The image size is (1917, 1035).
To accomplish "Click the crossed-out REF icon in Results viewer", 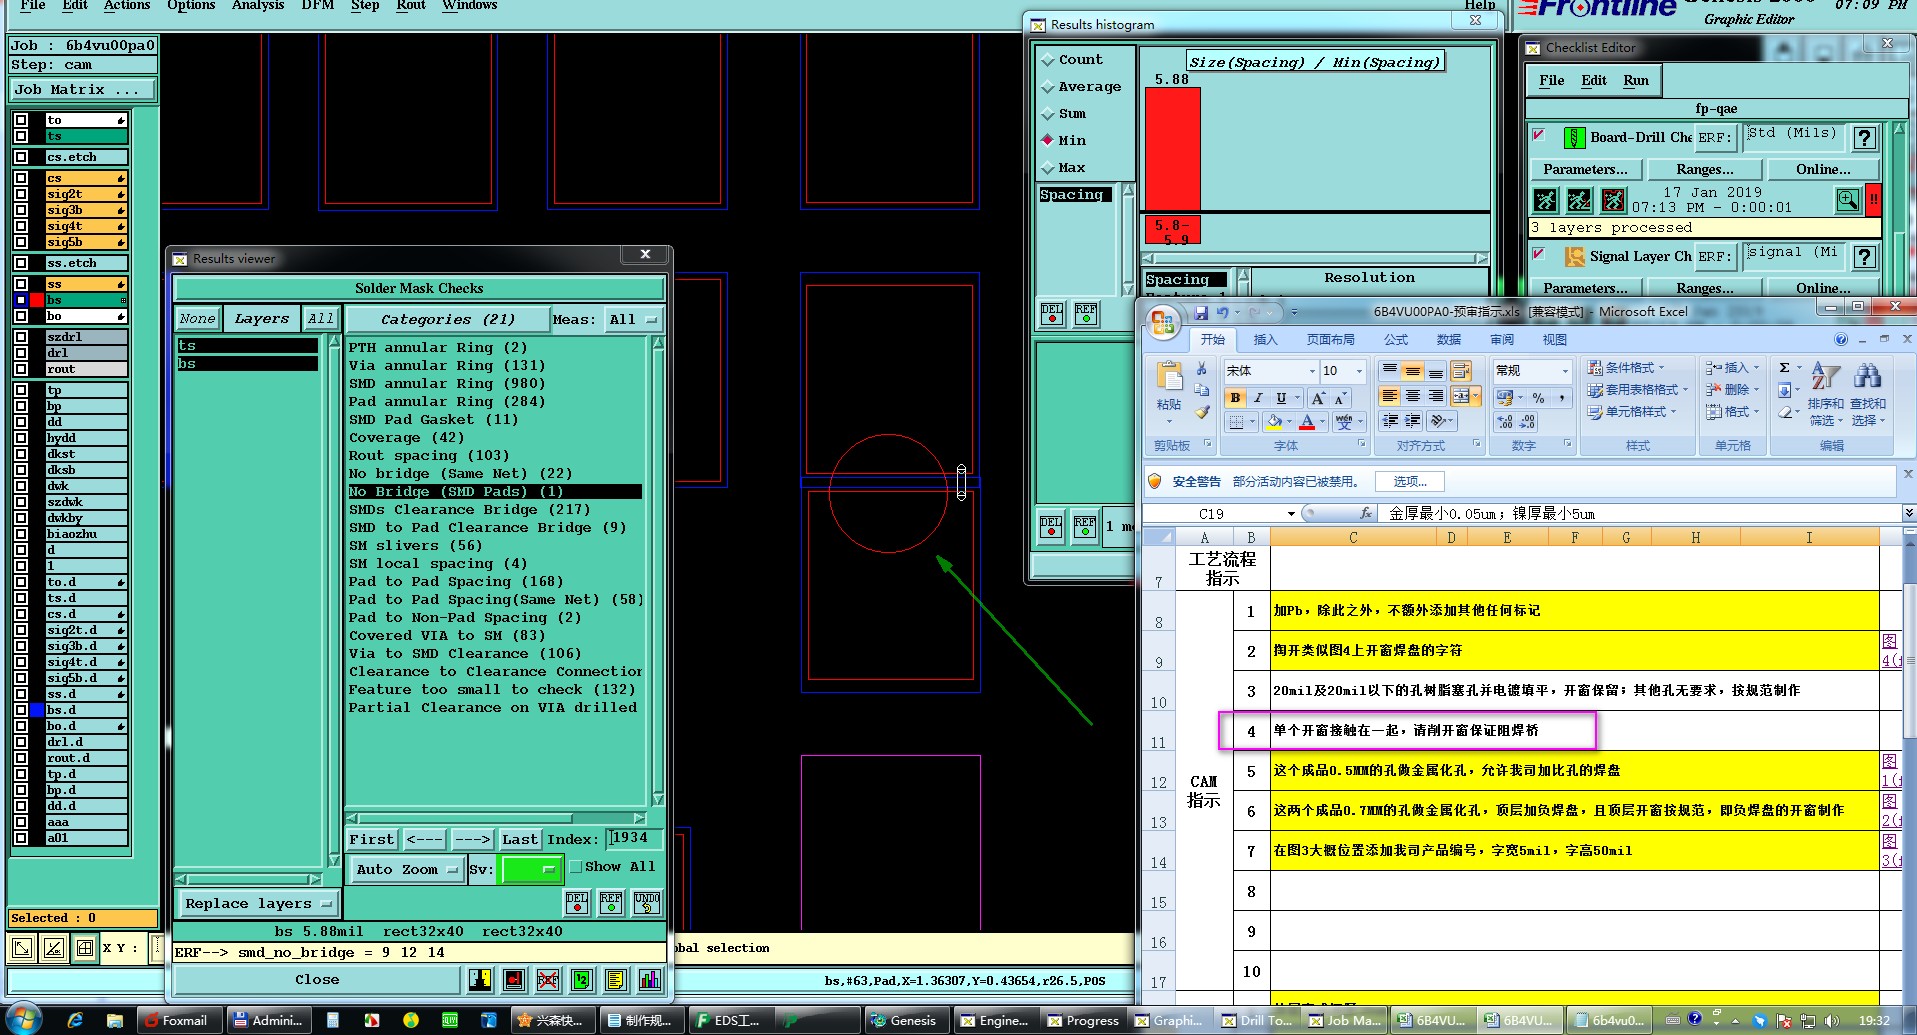I will pyautogui.click(x=548, y=980).
